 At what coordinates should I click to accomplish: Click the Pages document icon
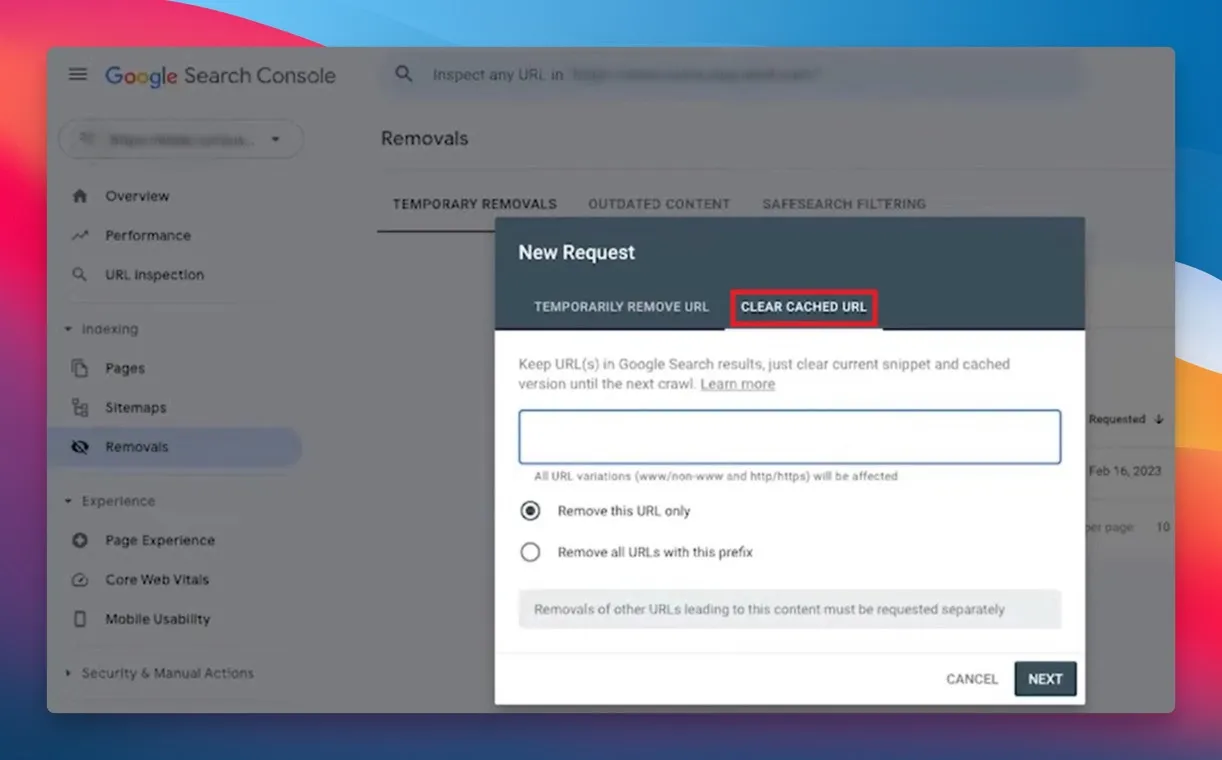[x=80, y=368]
